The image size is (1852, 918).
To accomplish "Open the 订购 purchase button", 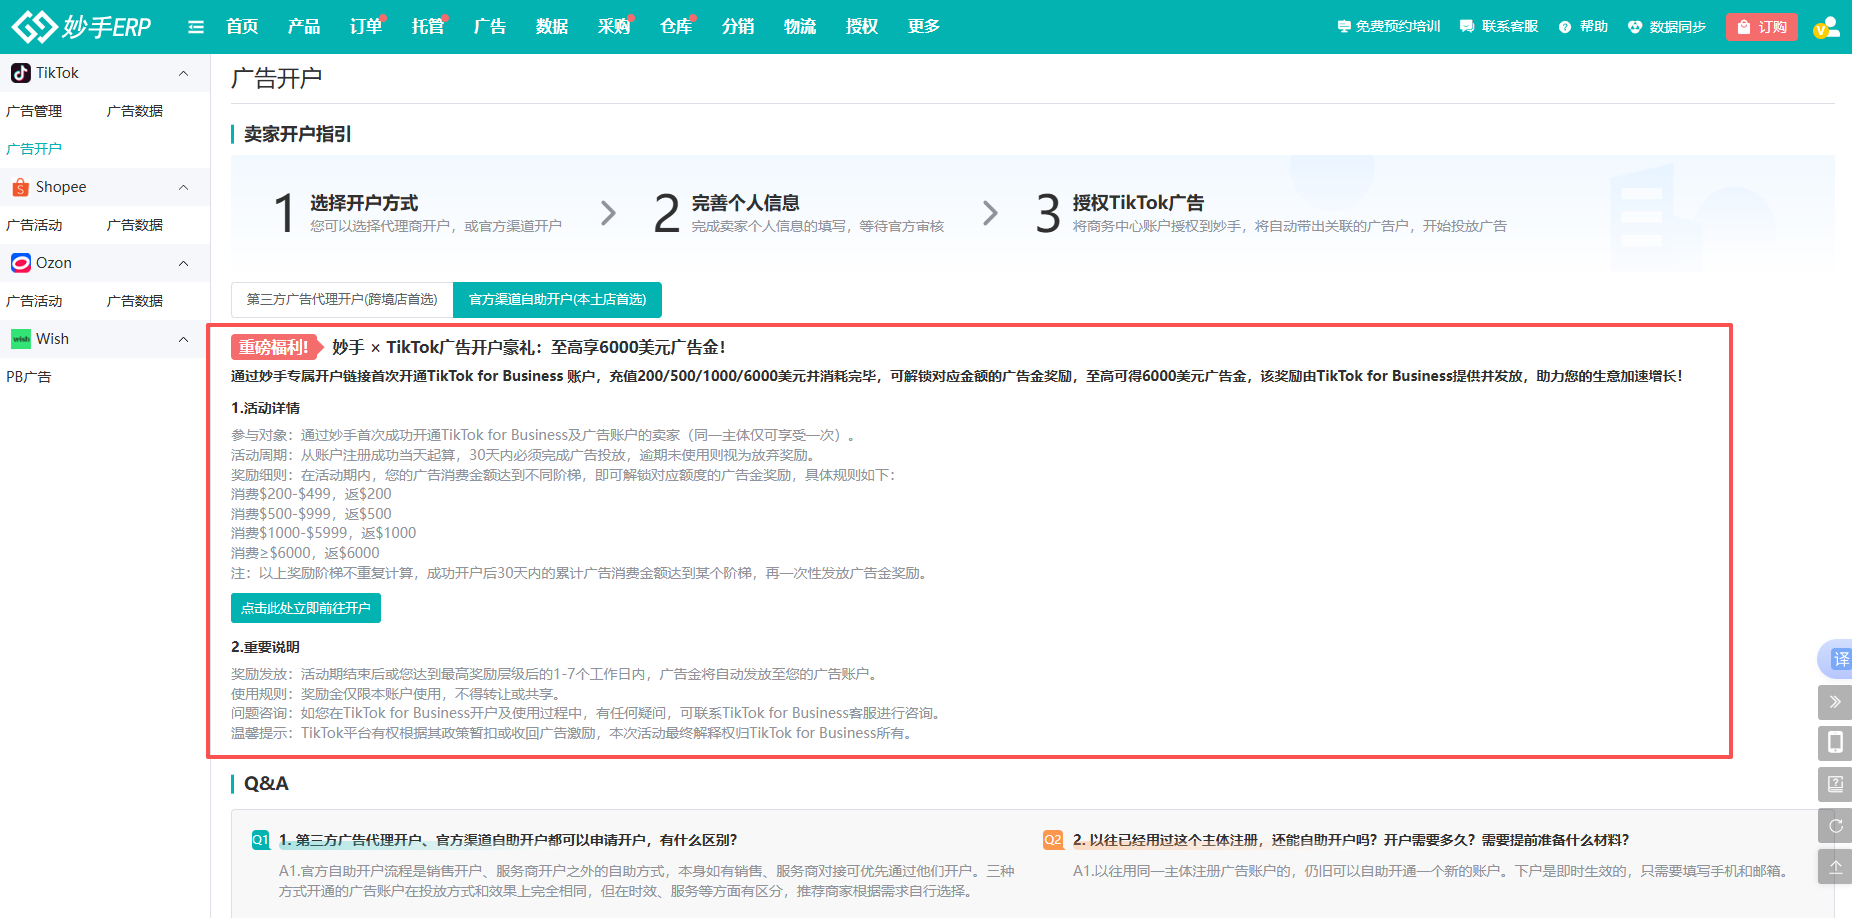I will click(1761, 27).
